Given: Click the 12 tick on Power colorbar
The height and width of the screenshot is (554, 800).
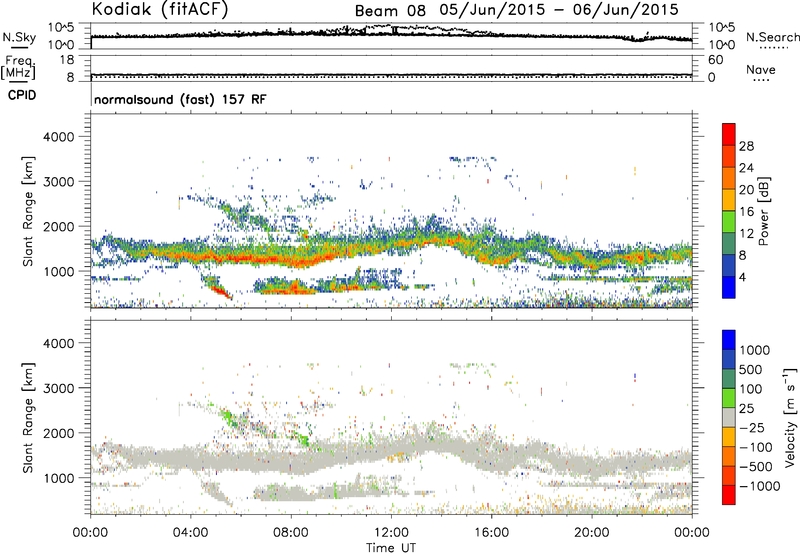Looking at the screenshot, I should tap(746, 234).
